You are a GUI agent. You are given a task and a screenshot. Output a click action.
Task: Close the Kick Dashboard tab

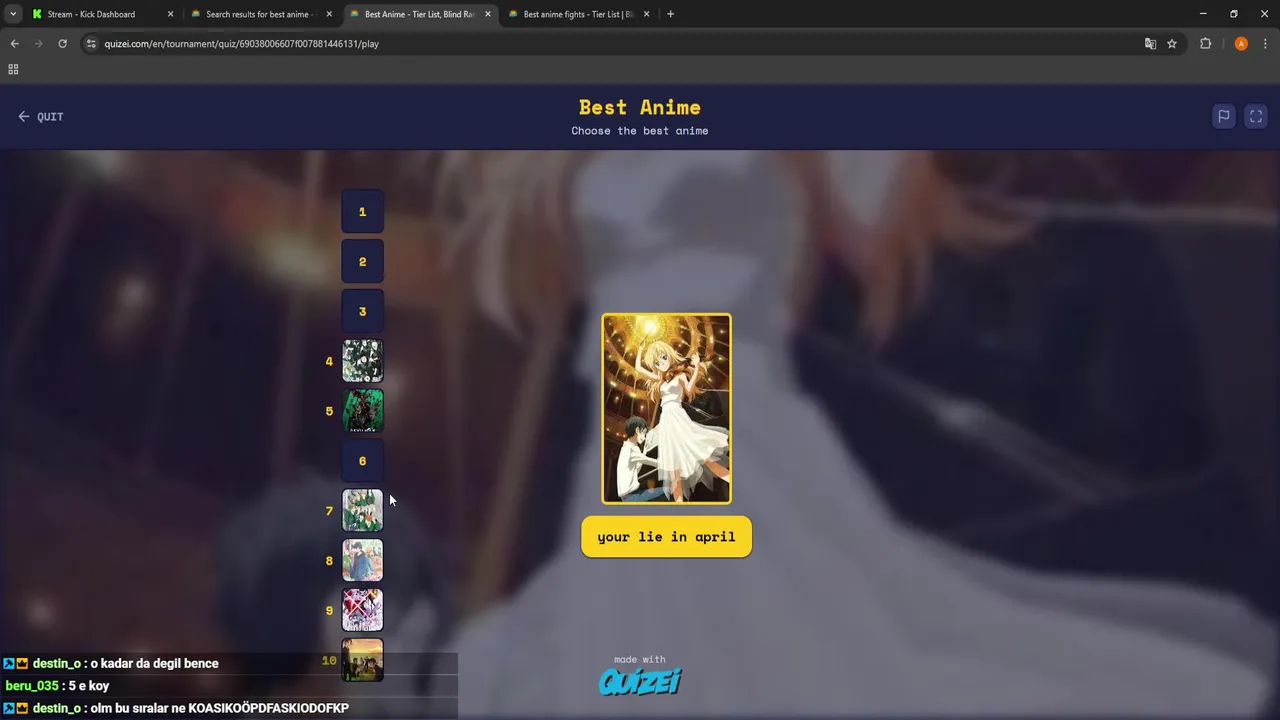[x=170, y=14]
